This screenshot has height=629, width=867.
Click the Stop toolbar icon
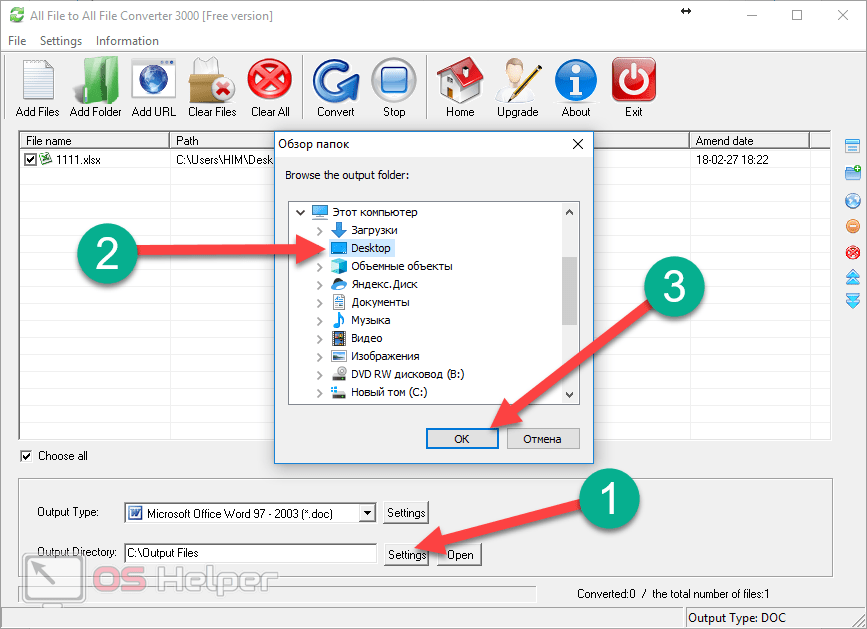pos(394,81)
